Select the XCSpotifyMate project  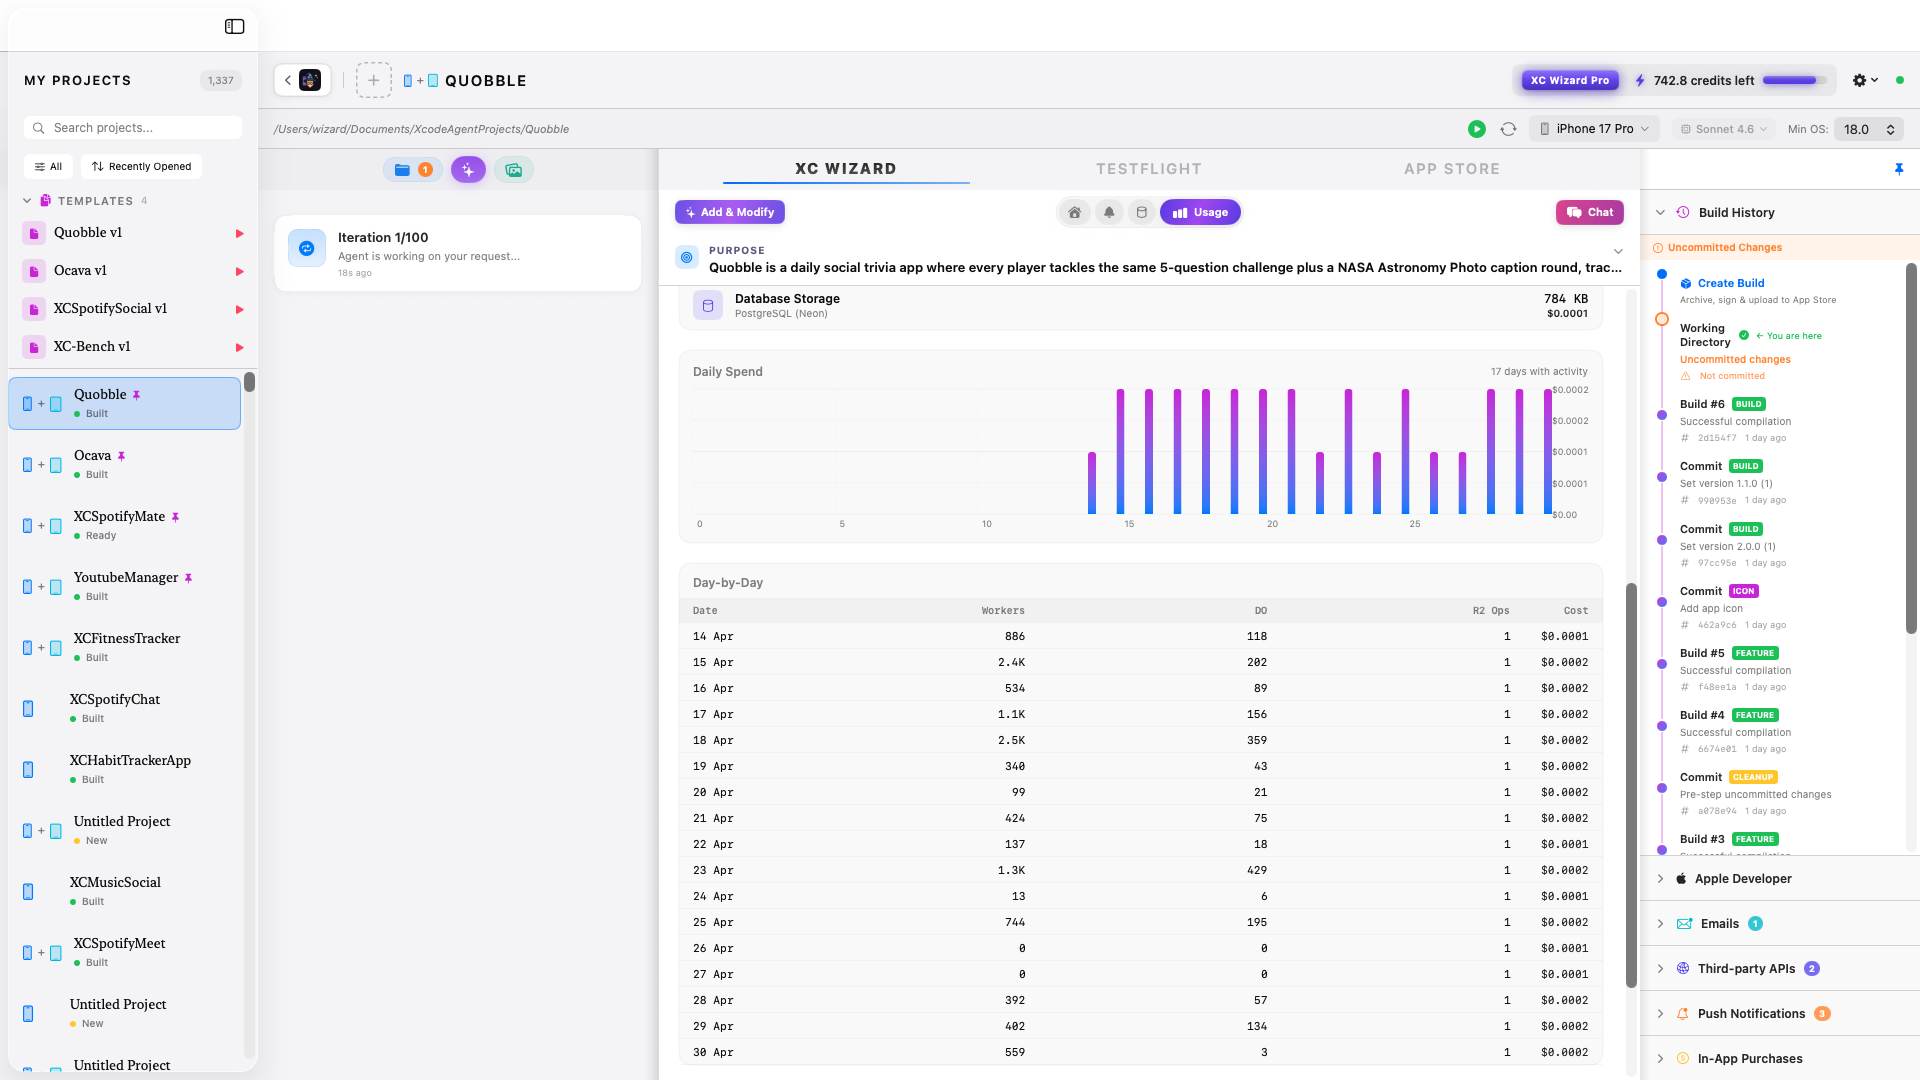(x=125, y=525)
